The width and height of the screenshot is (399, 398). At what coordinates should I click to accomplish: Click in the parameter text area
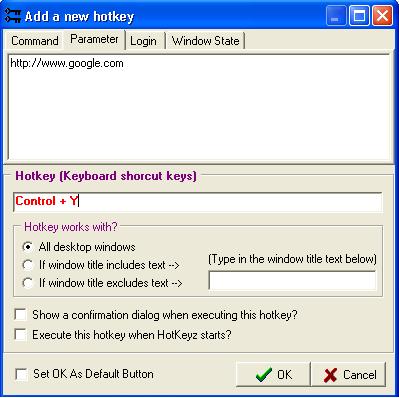[199, 108]
